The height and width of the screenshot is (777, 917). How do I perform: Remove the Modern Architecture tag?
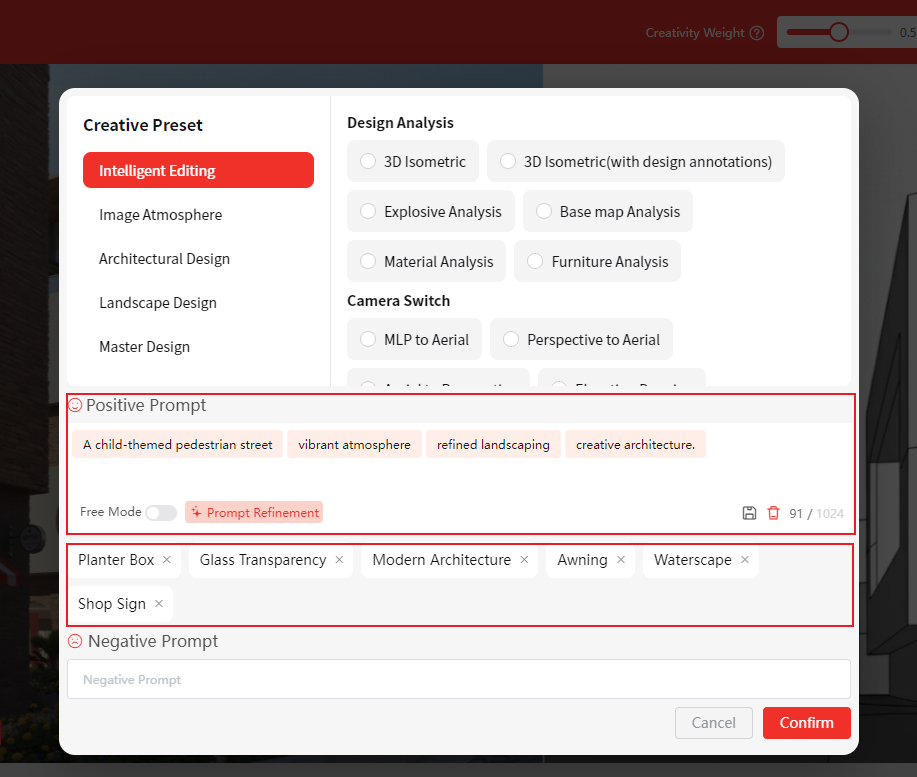[x=524, y=560]
